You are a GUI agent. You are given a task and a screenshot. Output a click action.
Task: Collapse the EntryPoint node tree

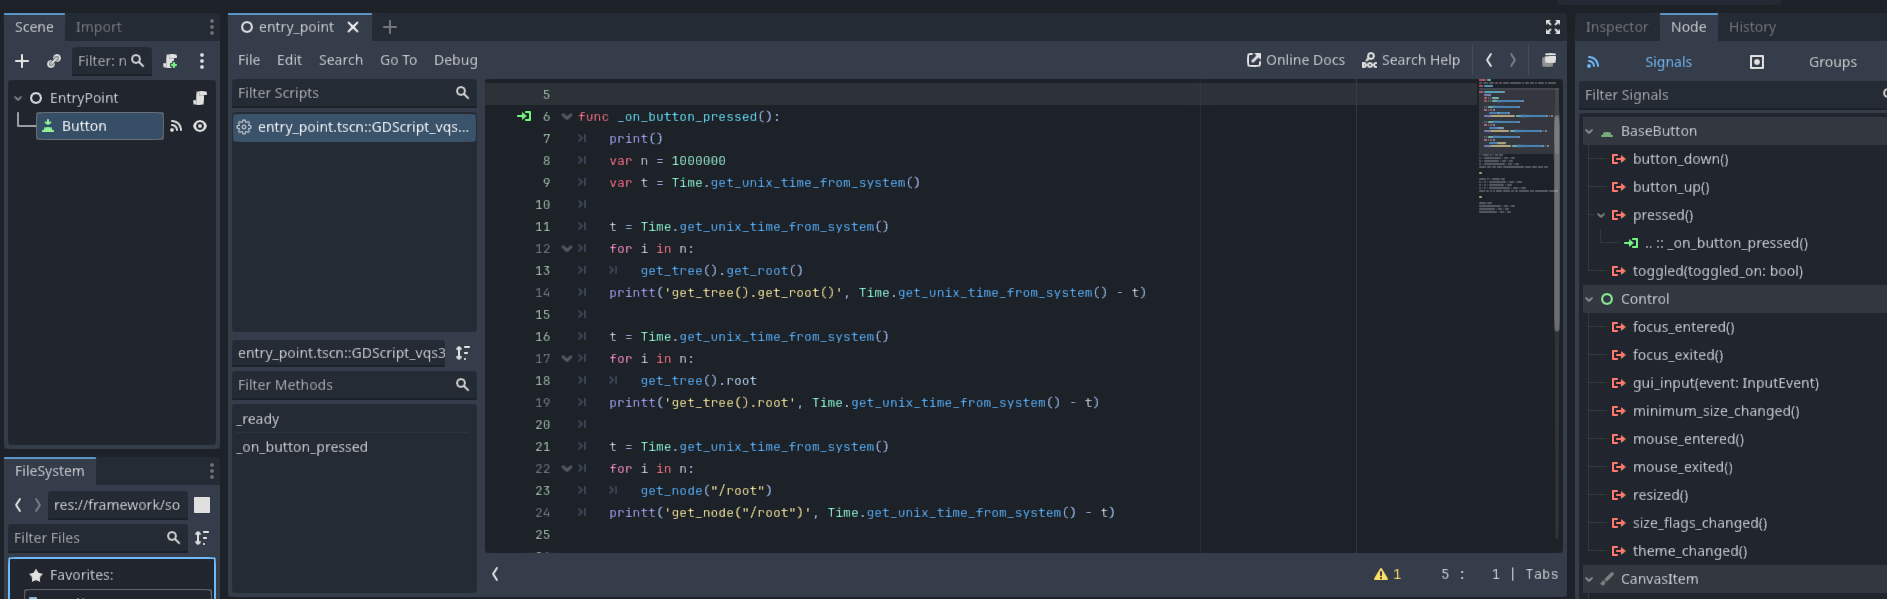18,98
